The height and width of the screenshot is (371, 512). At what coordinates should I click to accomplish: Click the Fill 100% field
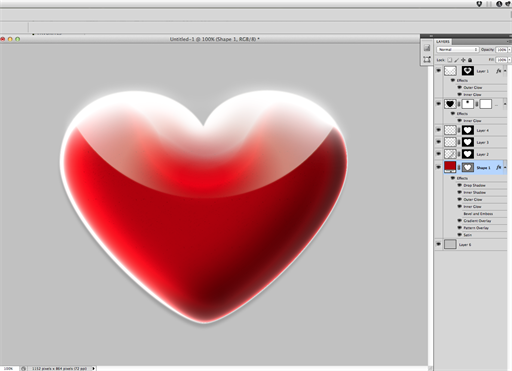[502, 60]
